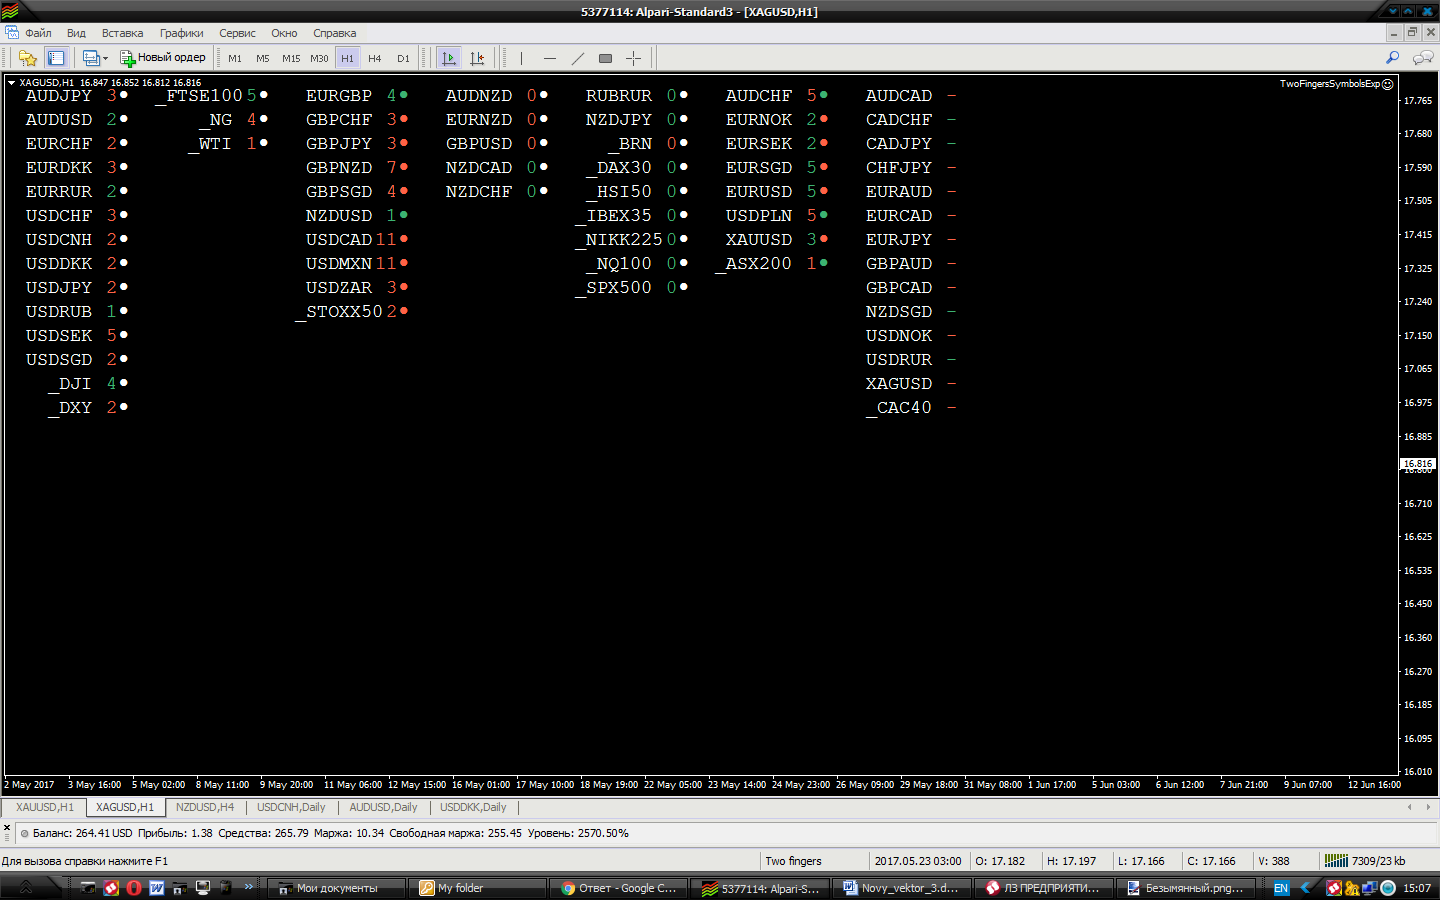
Task: Select the trendline tool
Action: point(577,58)
